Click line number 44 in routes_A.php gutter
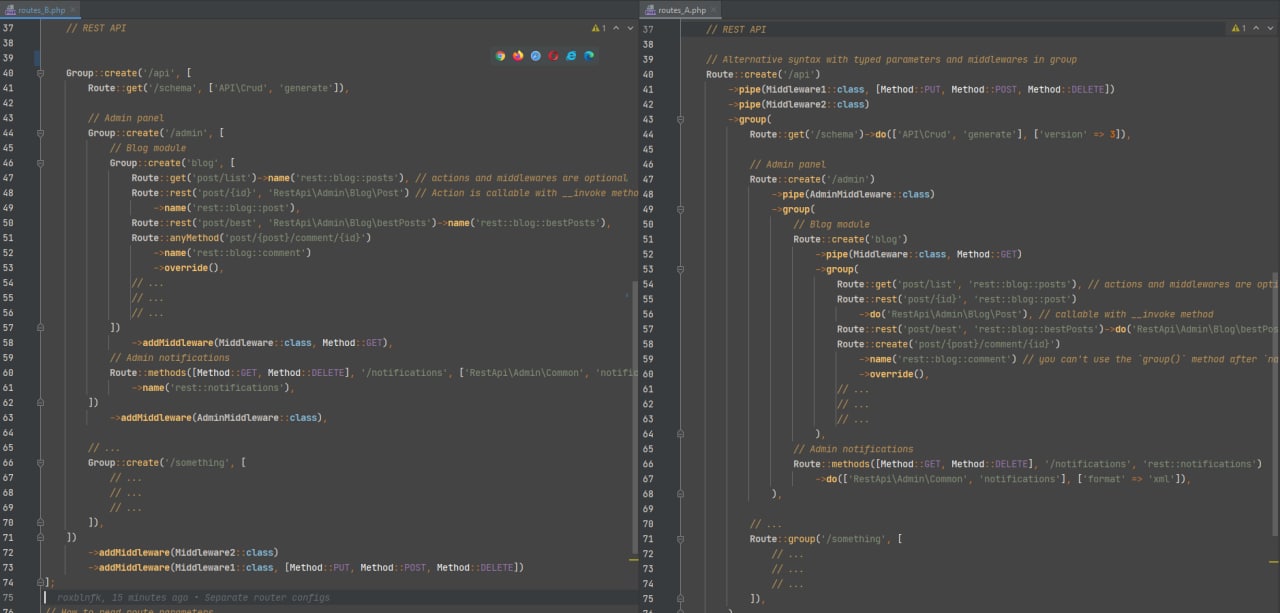The height and width of the screenshot is (613, 1280). (648, 134)
